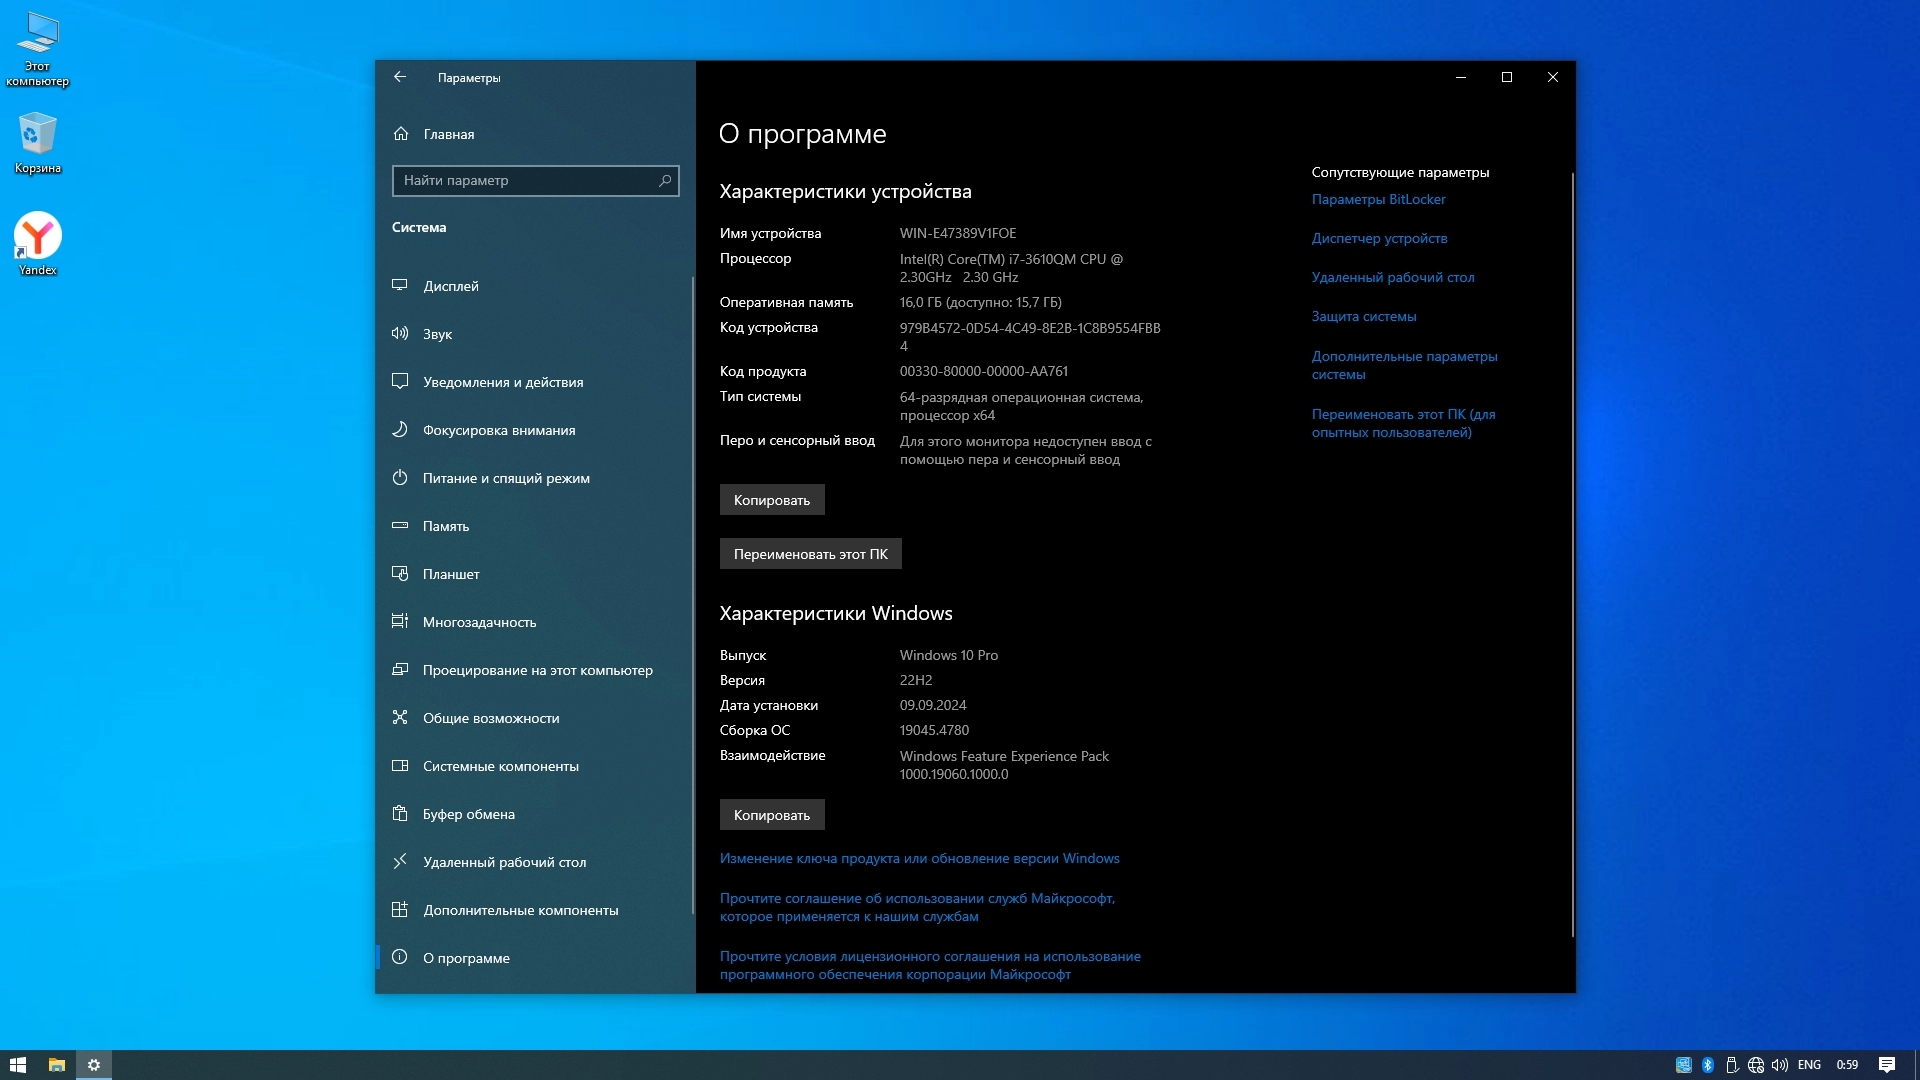The width and height of the screenshot is (1920, 1080).
Task: Open Буфер обмена clipboard settings
Action: (468, 814)
